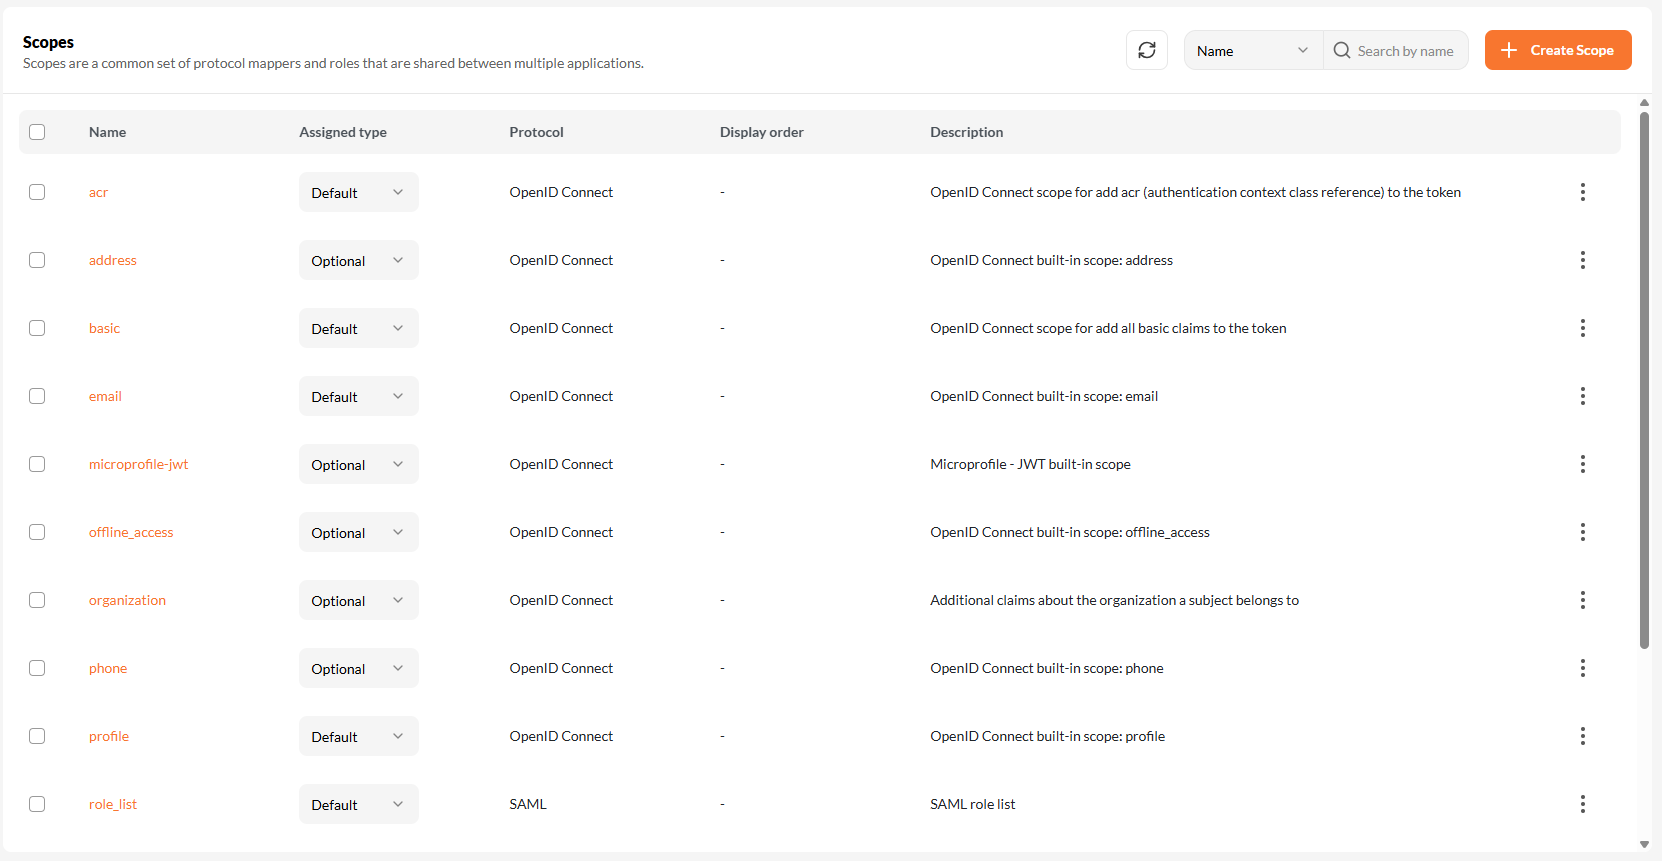The width and height of the screenshot is (1662, 861).
Task: Open actions menu for the organization row
Action: [1582, 600]
